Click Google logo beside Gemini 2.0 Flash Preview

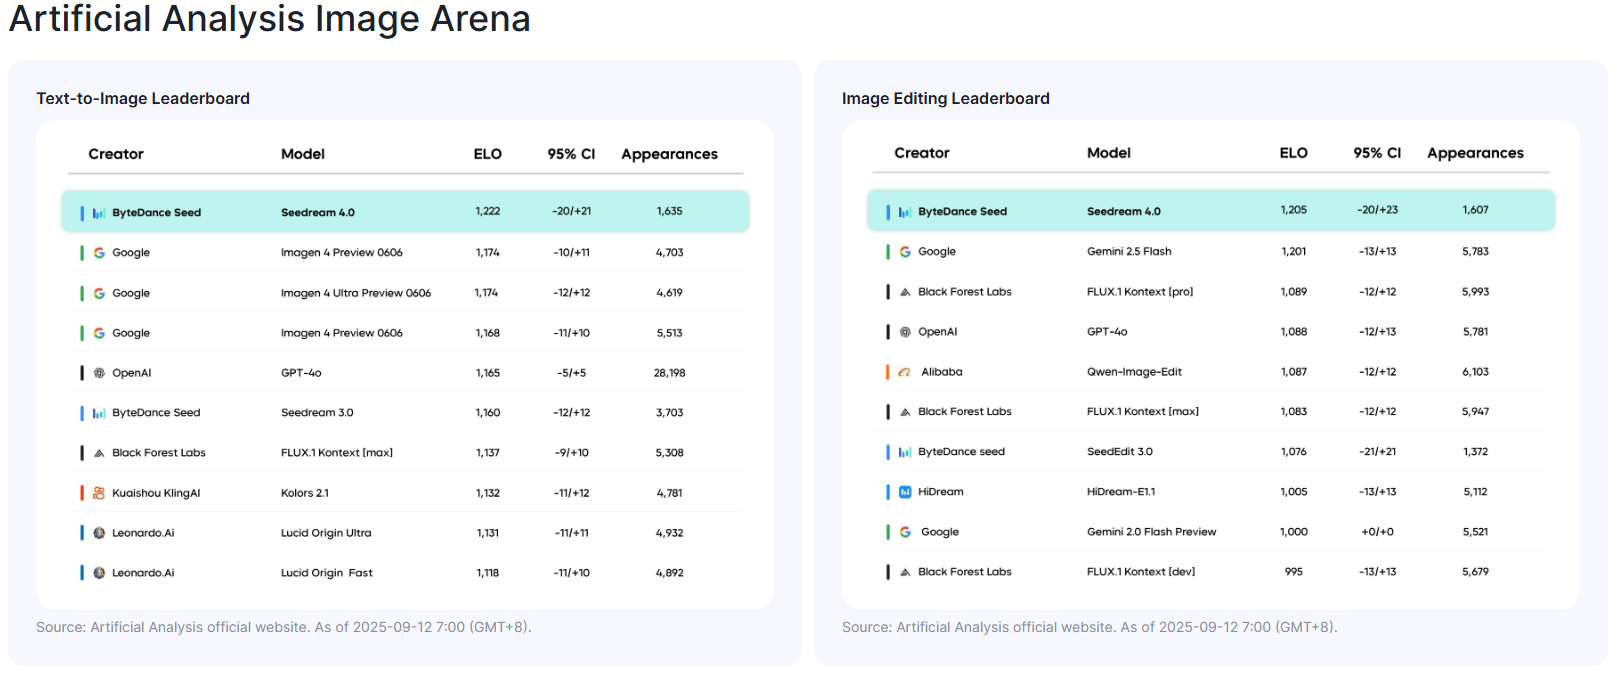click(905, 532)
